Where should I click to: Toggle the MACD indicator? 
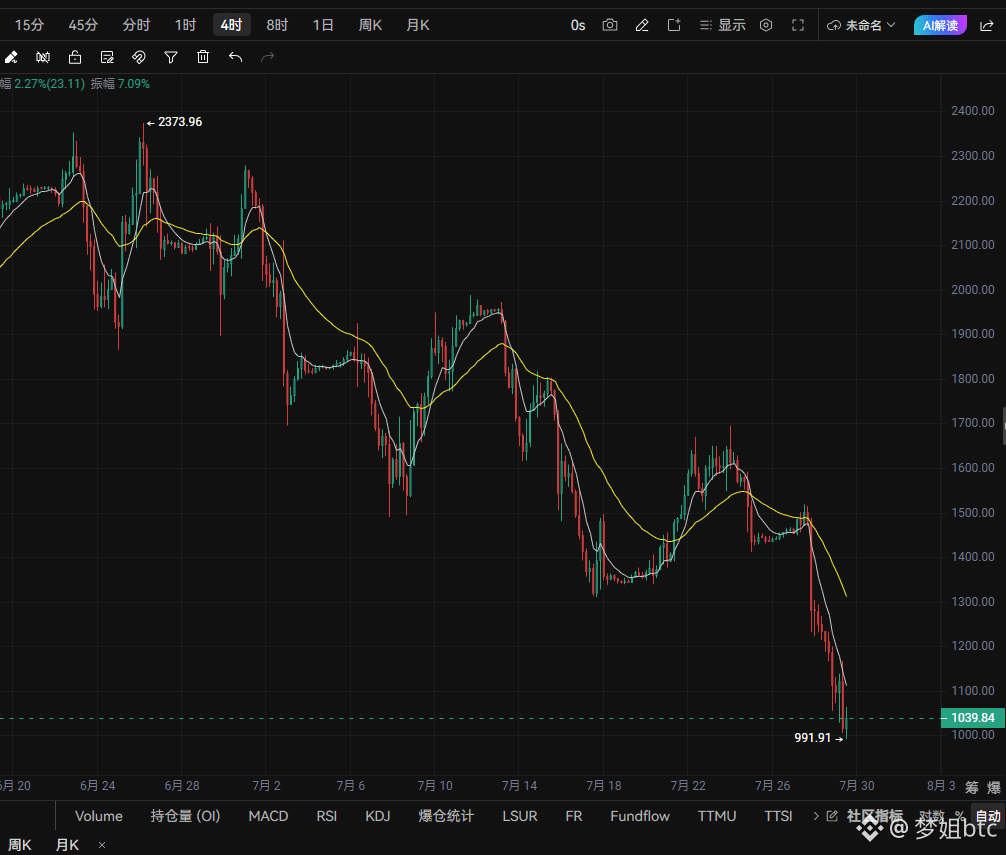[268, 816]
